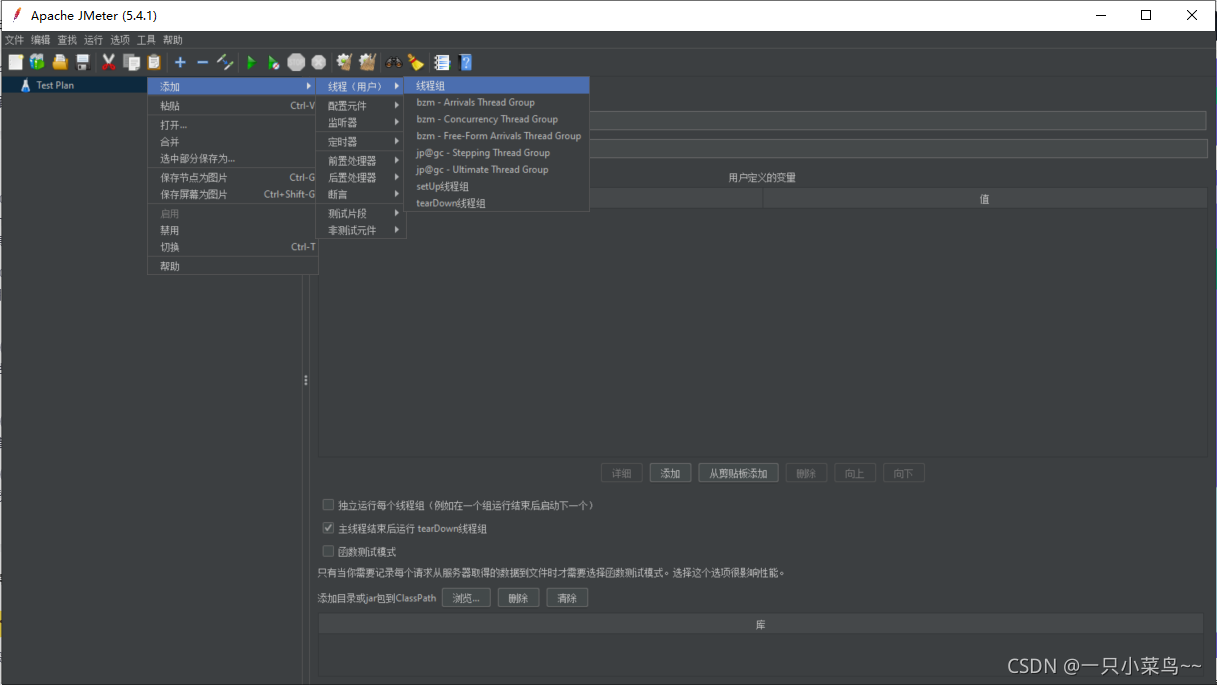The image size is (1217, 685).
Task: Select 合并 in the context menu
Action: [x=232, y=142]
